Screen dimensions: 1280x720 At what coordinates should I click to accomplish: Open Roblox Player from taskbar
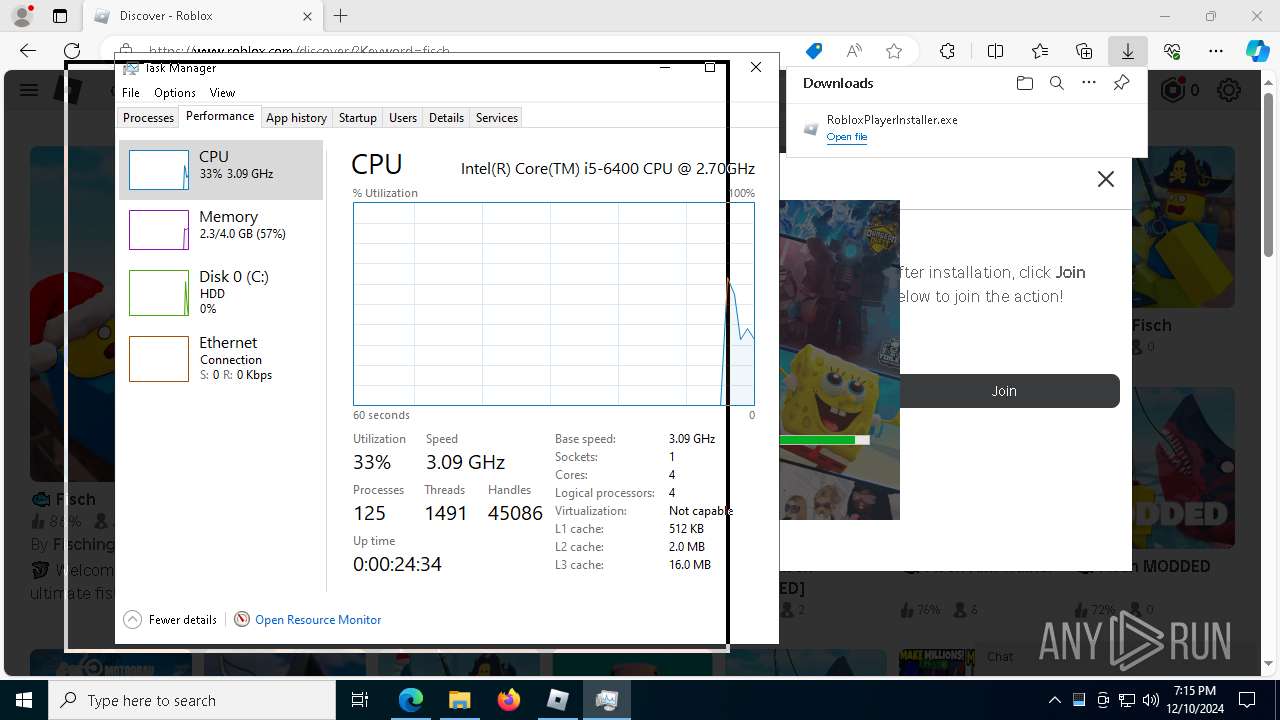coord(558,700)
